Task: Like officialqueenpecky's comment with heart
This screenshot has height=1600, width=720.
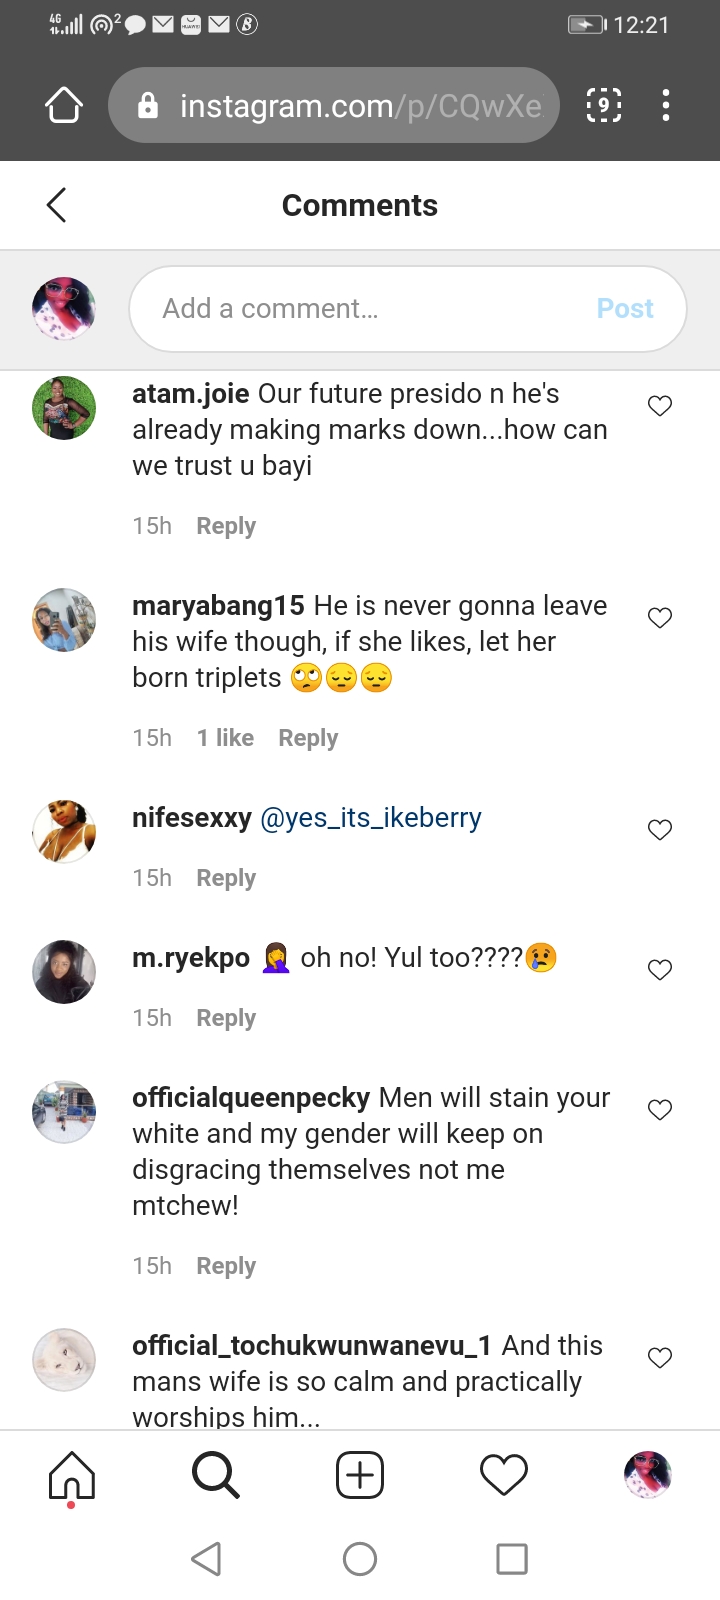Action: tap(660, 1110)
